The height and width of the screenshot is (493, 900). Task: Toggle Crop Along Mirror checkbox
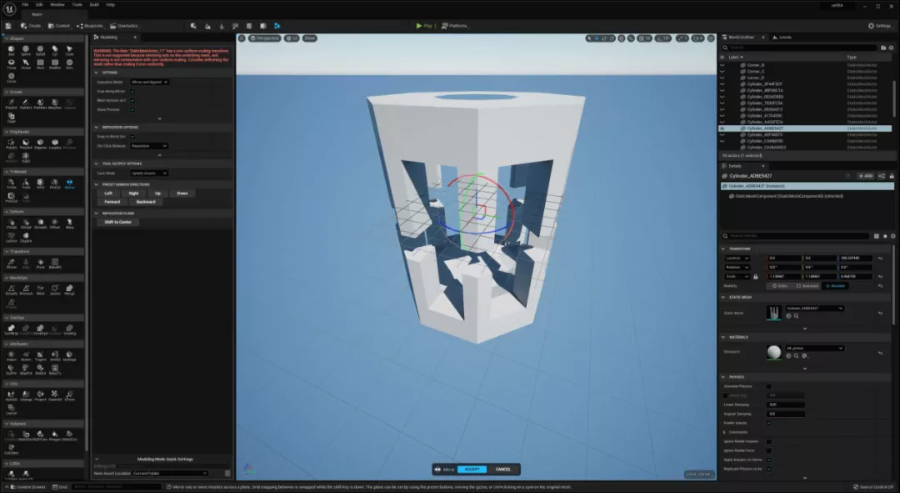coord(132,91)
